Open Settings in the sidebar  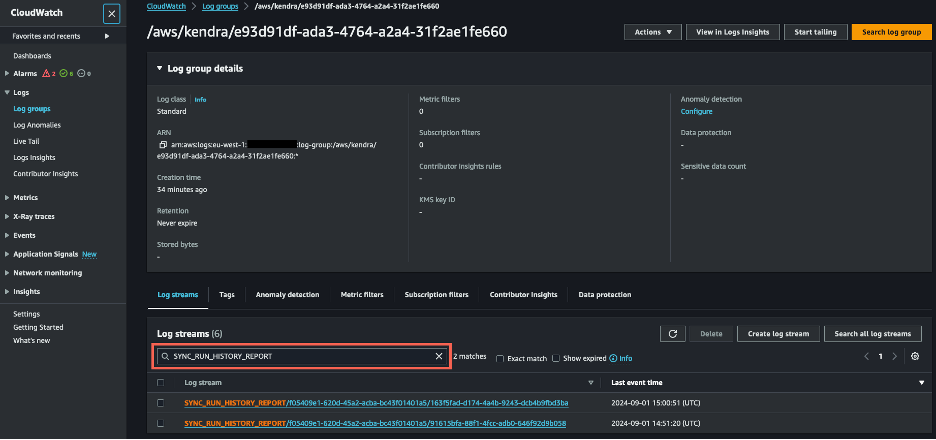click(26, 314)
